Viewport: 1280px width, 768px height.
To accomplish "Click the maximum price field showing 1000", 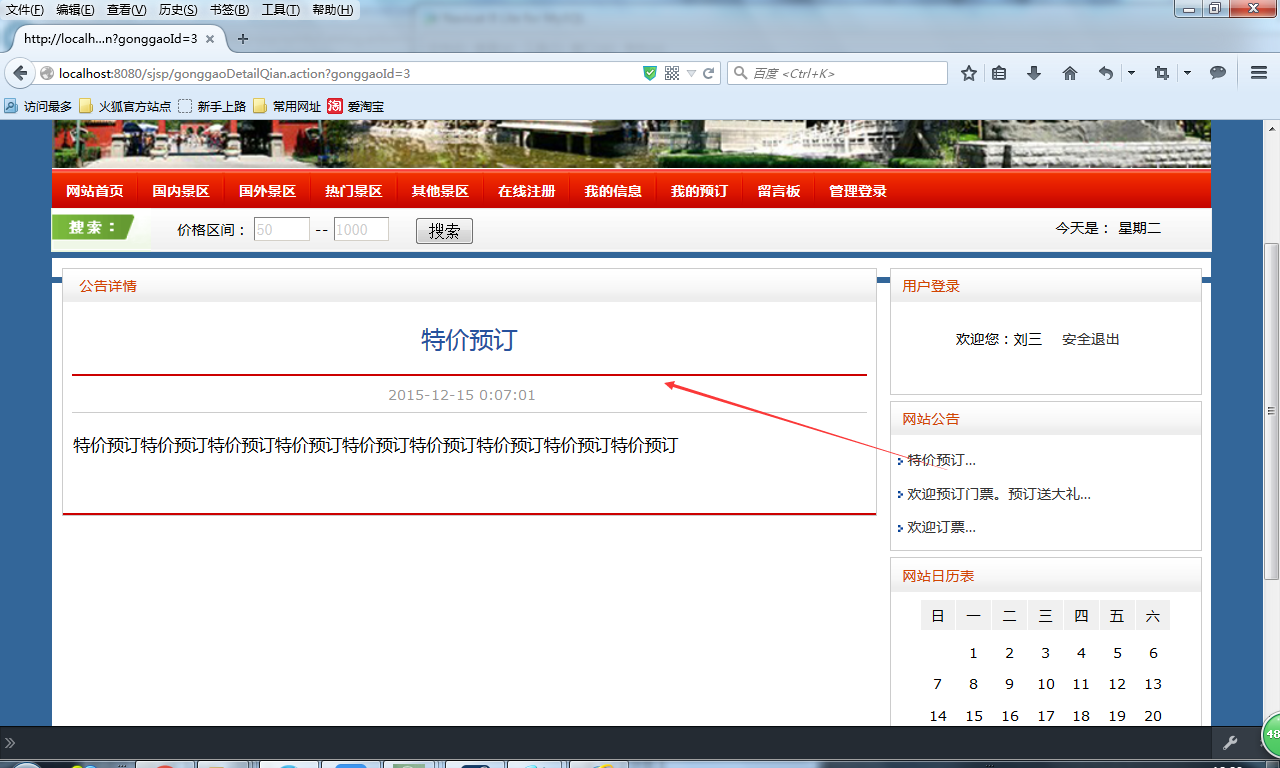I will click(x=361, y=229).
